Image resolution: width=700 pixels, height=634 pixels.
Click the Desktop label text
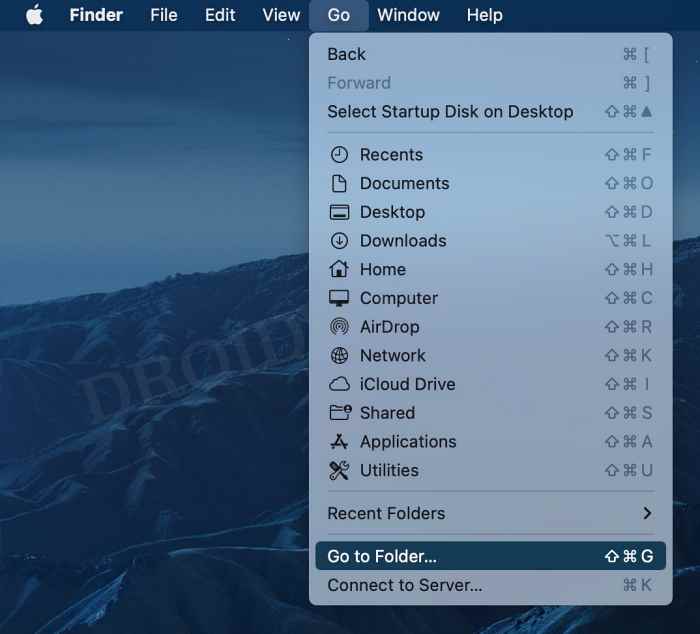click(x=392, y=212)
